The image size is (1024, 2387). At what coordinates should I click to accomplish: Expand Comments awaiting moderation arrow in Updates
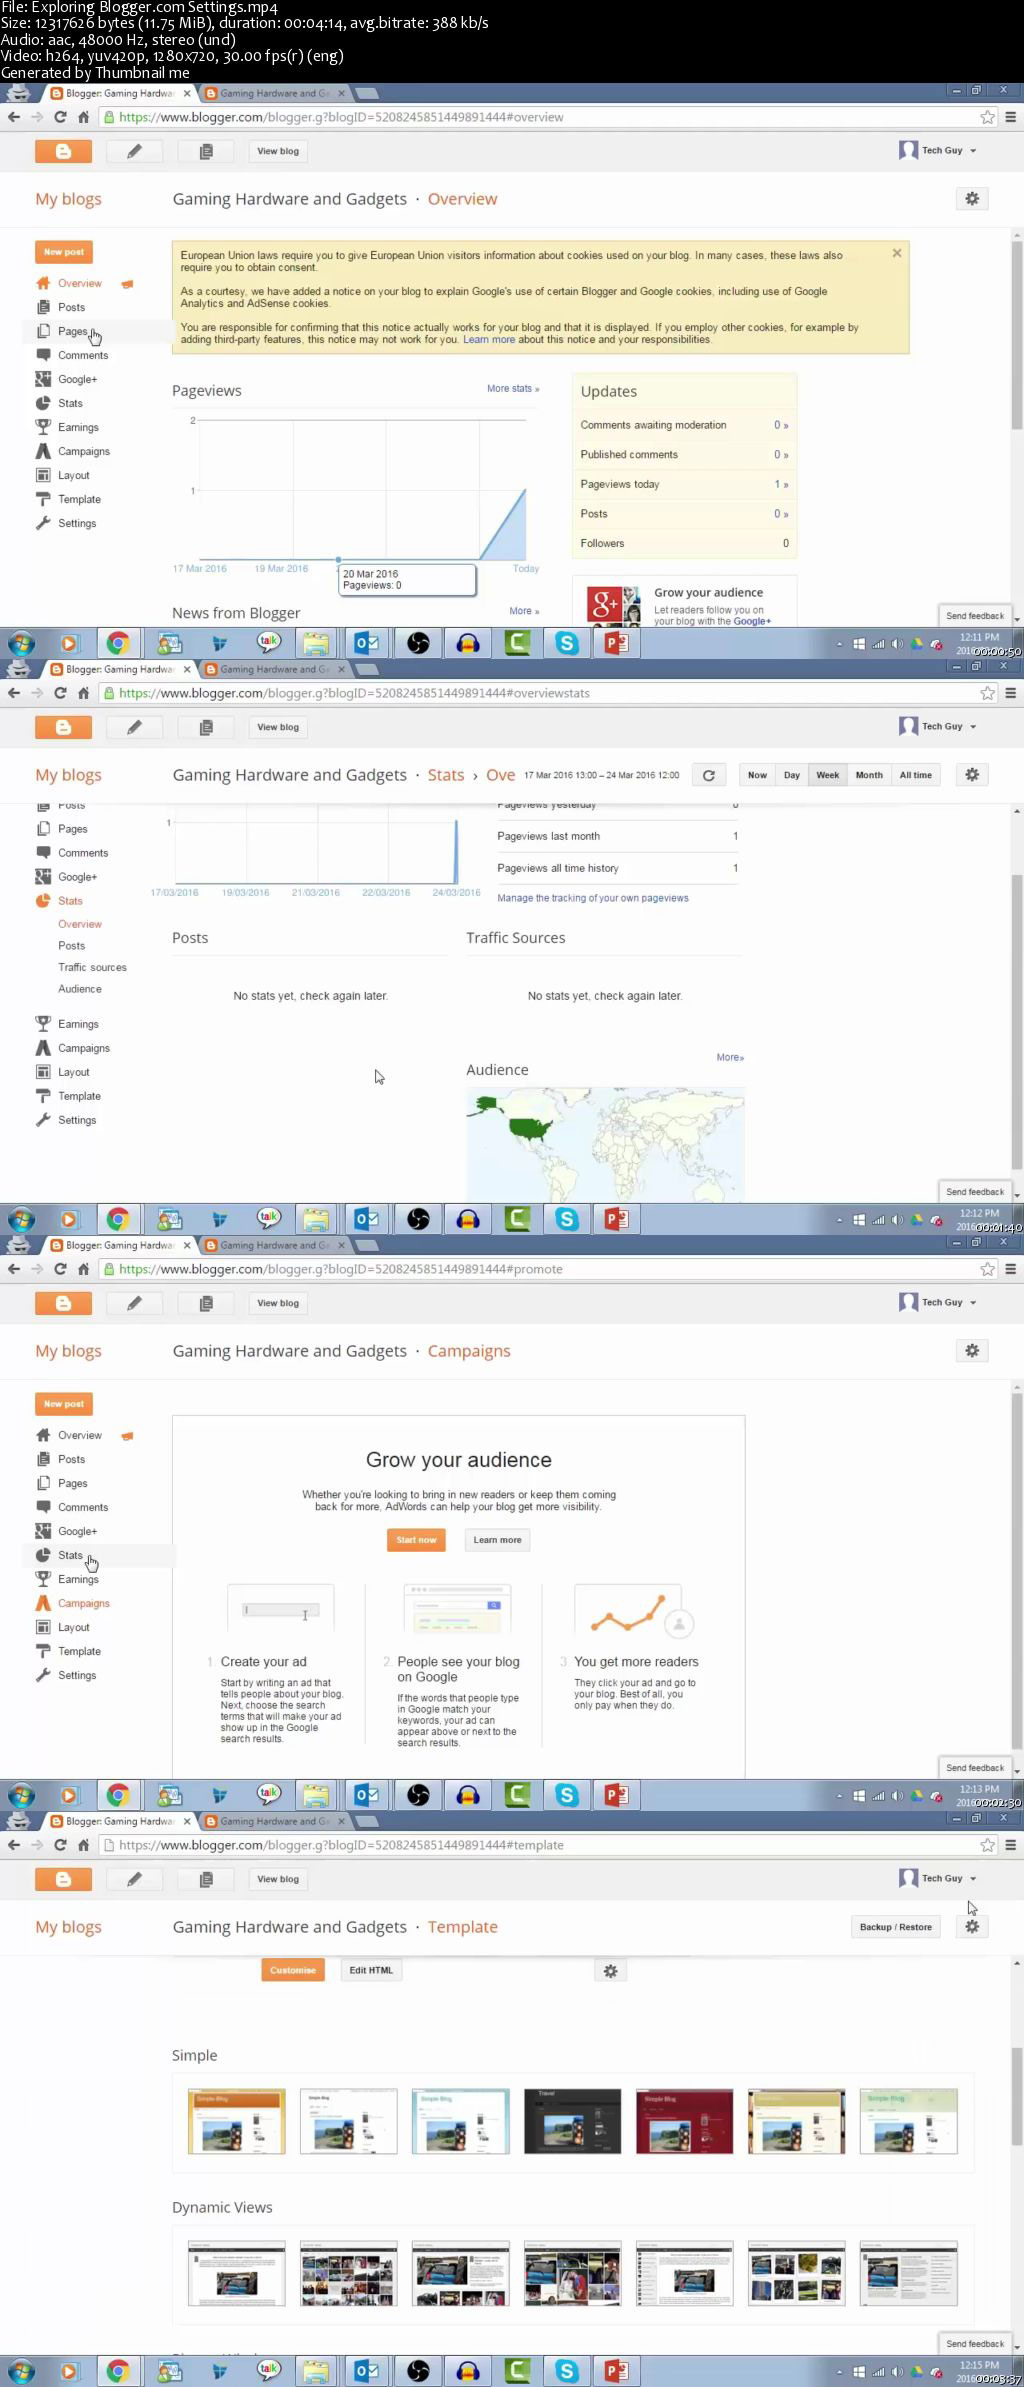click(x=781, y=425)
